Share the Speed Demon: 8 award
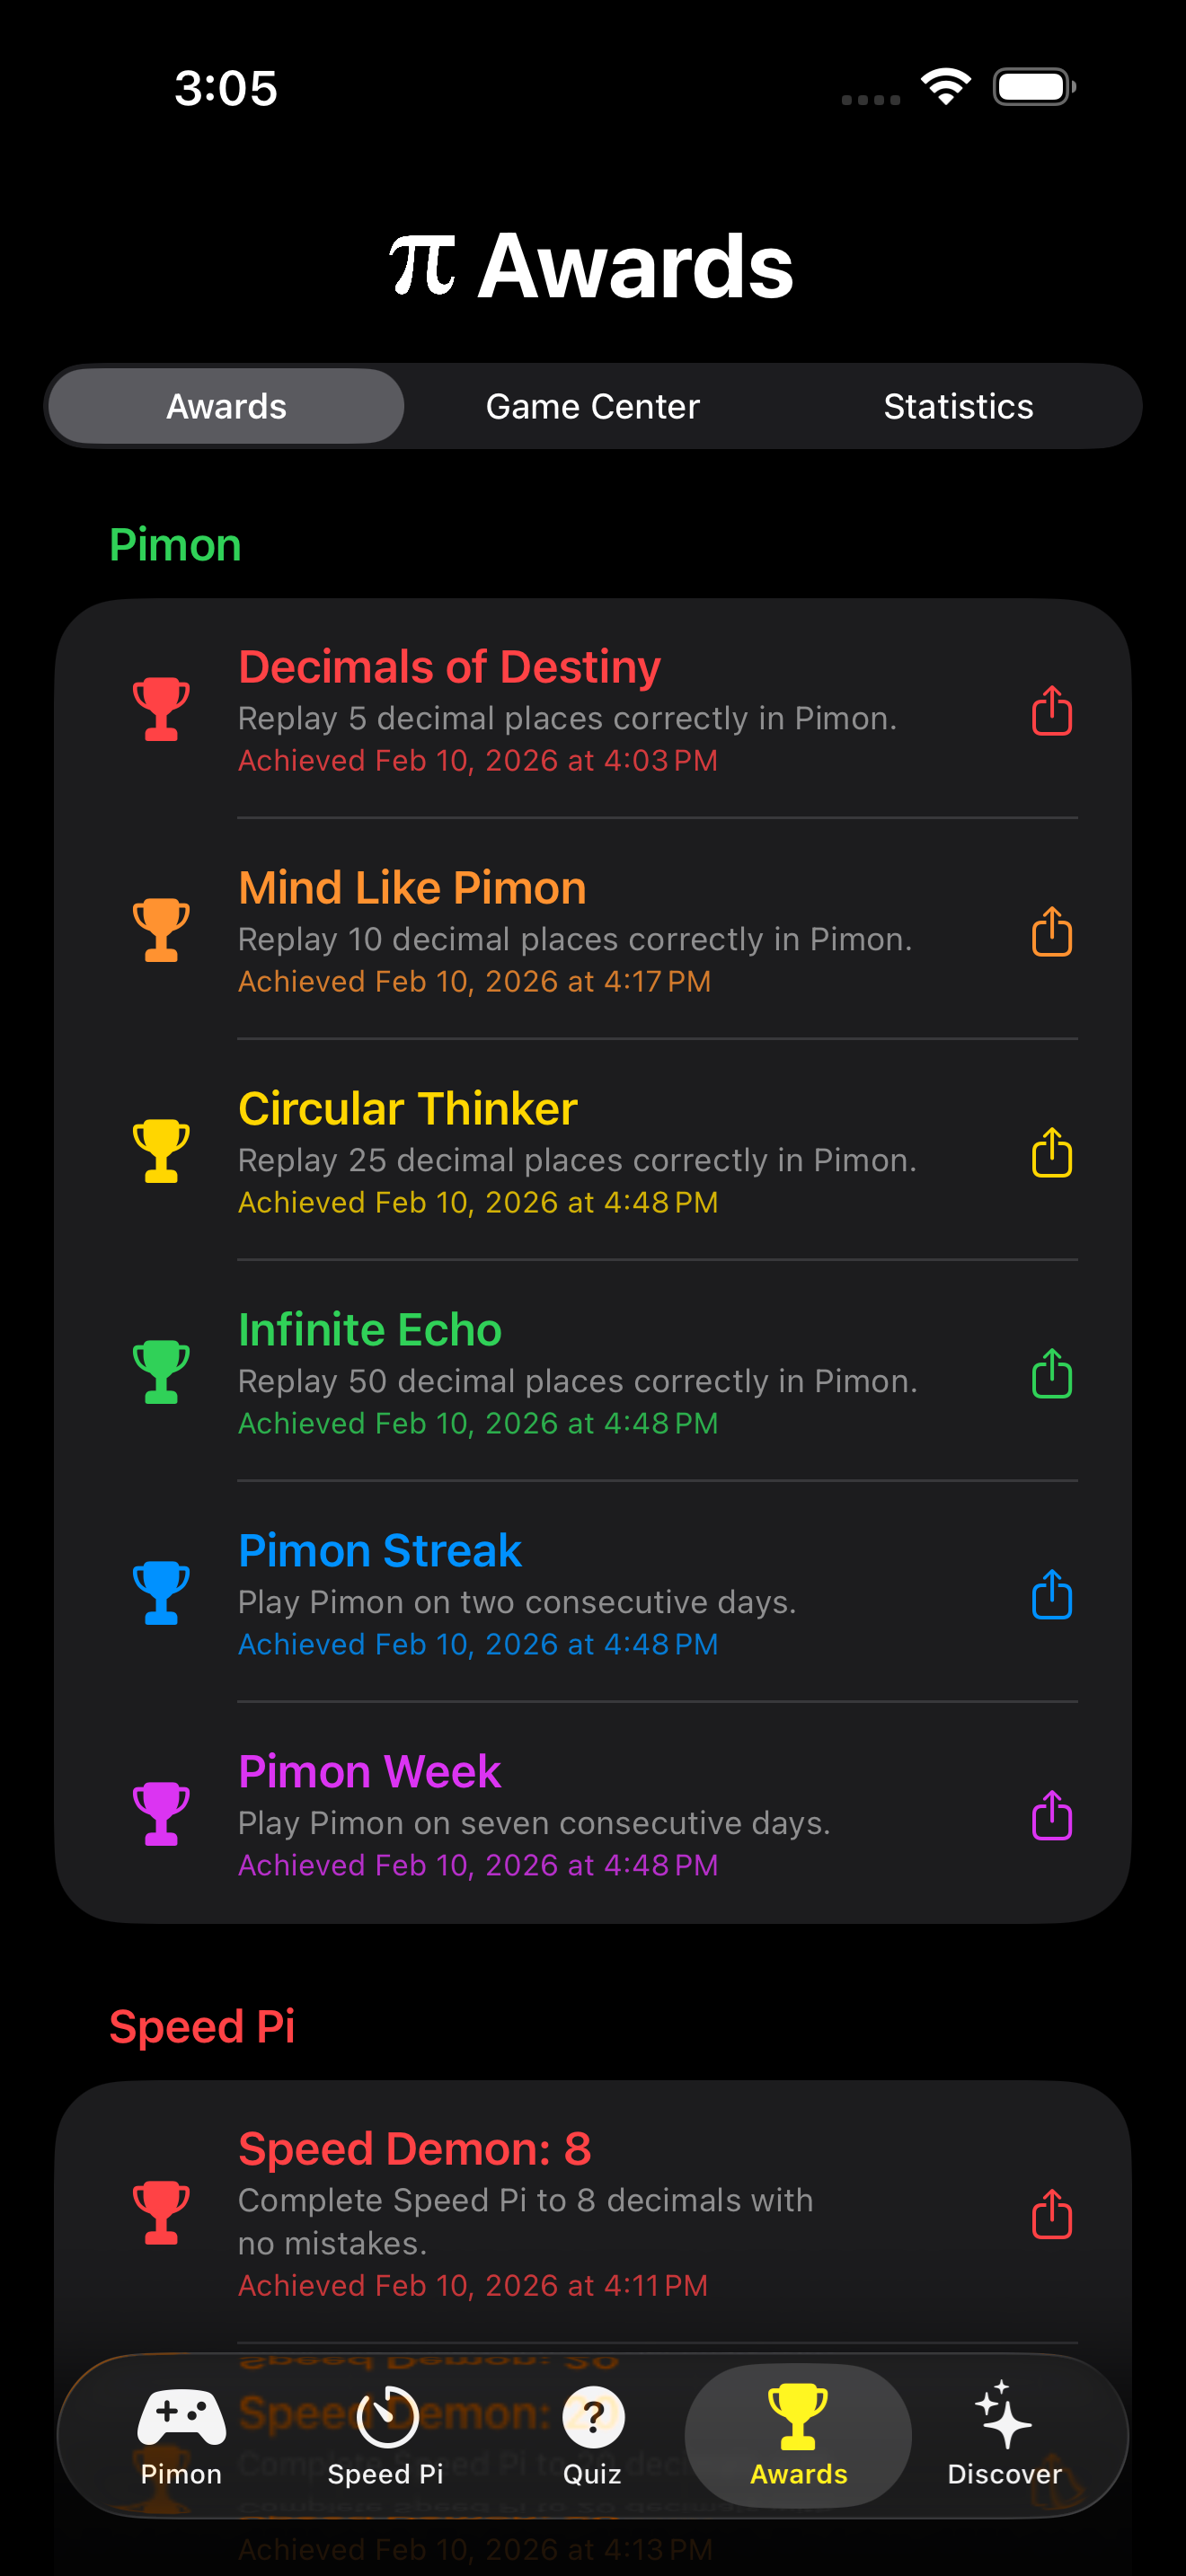The width and height of the screenshot is (1186, 2576). 1051,2214
